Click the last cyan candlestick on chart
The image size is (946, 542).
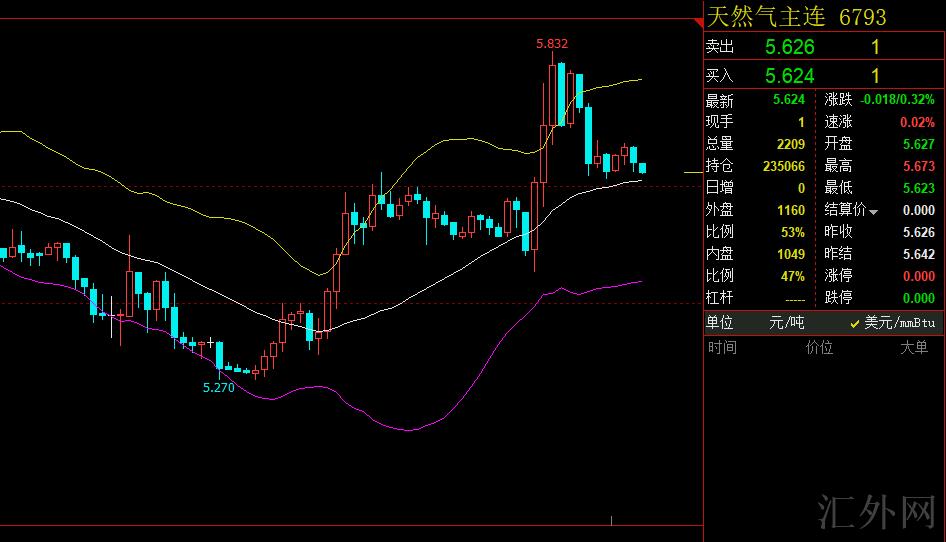(642, 168)
